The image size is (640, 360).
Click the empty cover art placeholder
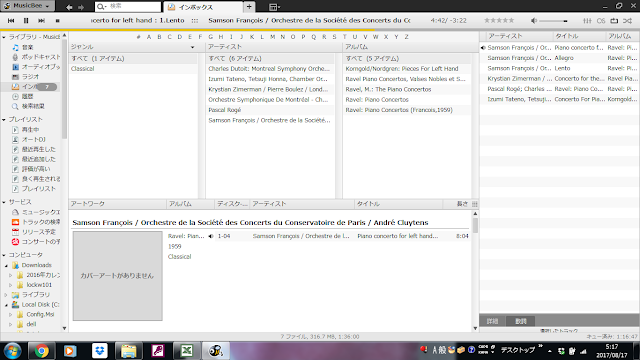118,276
